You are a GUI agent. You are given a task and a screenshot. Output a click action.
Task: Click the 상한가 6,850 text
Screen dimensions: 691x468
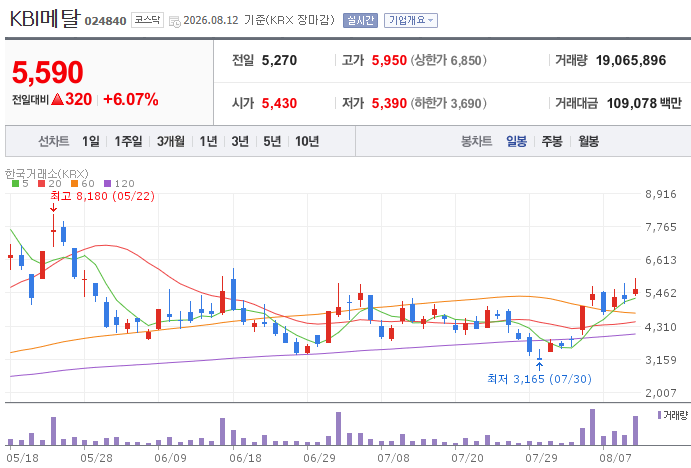pyautogui.click(x=449, y=60)
